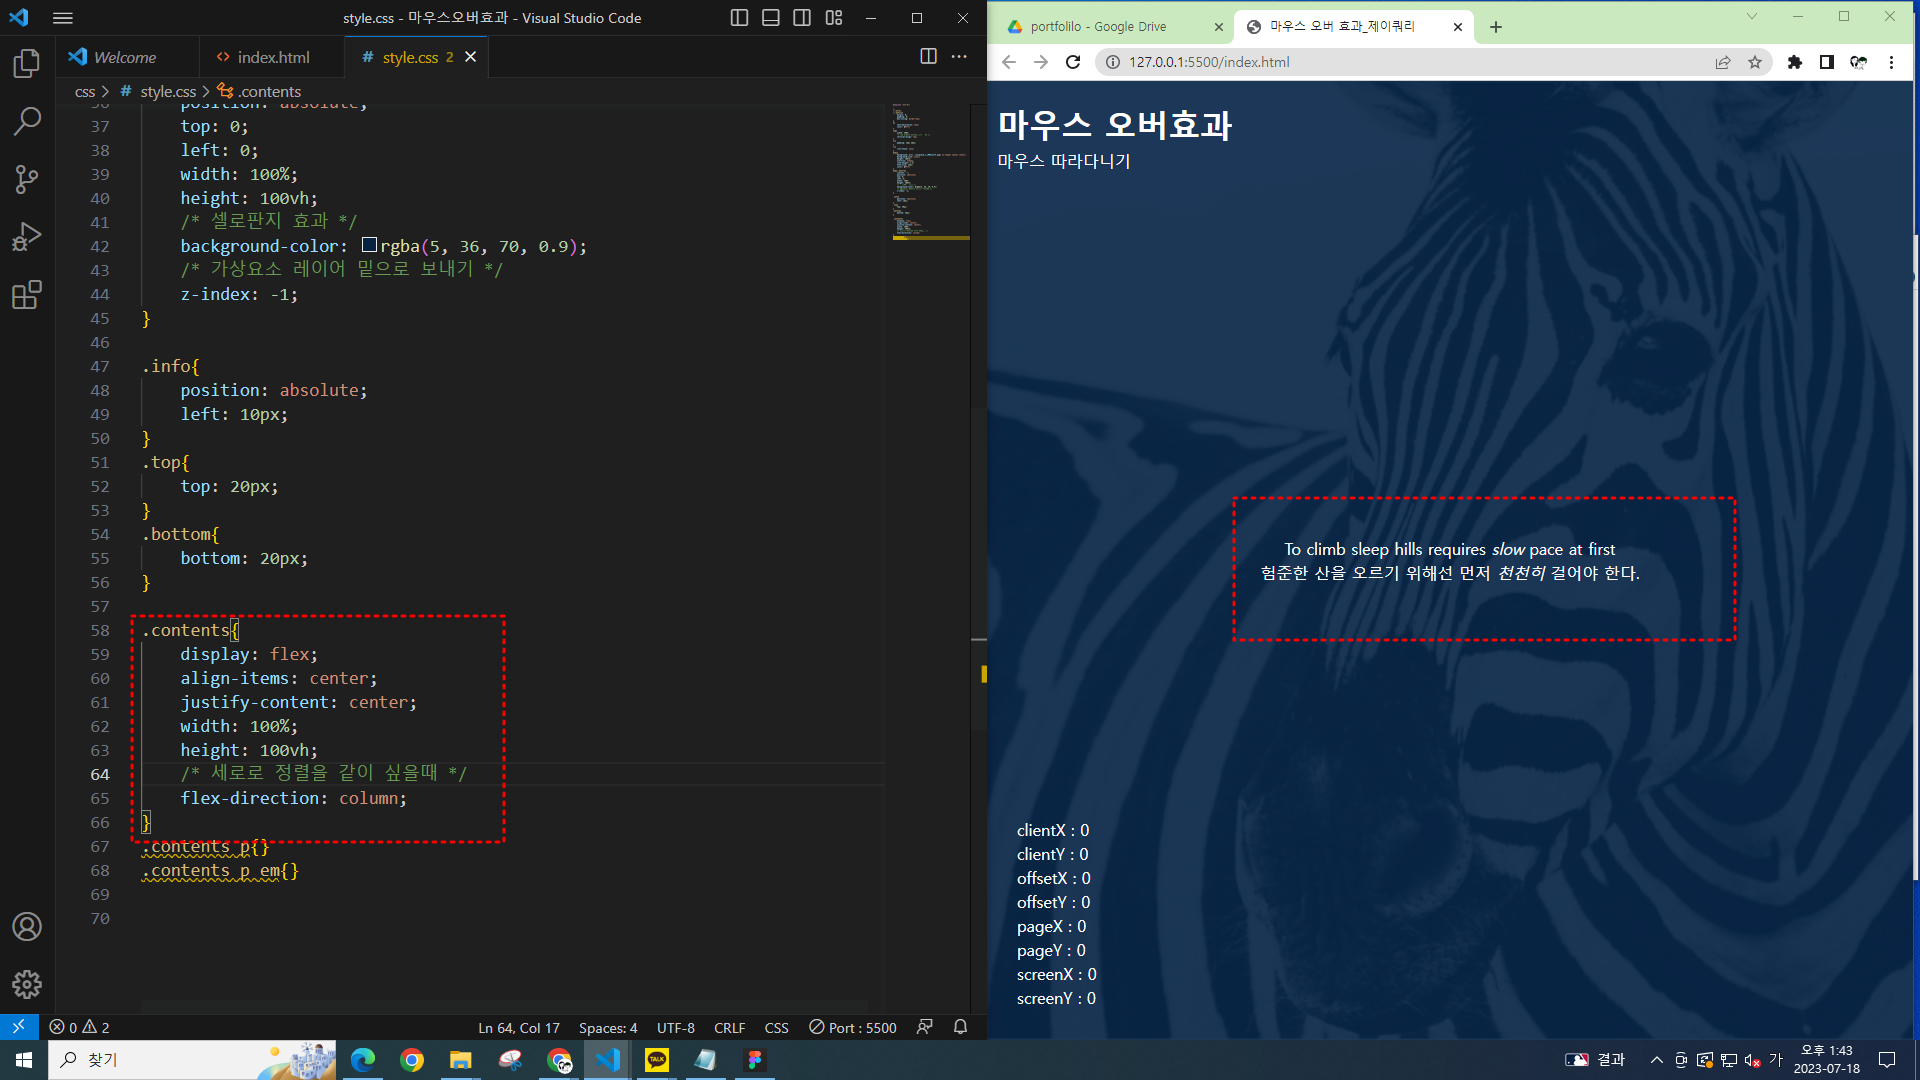Open the Manage gear icon
Screen dimensions: 1920x1080
[27, 984]
